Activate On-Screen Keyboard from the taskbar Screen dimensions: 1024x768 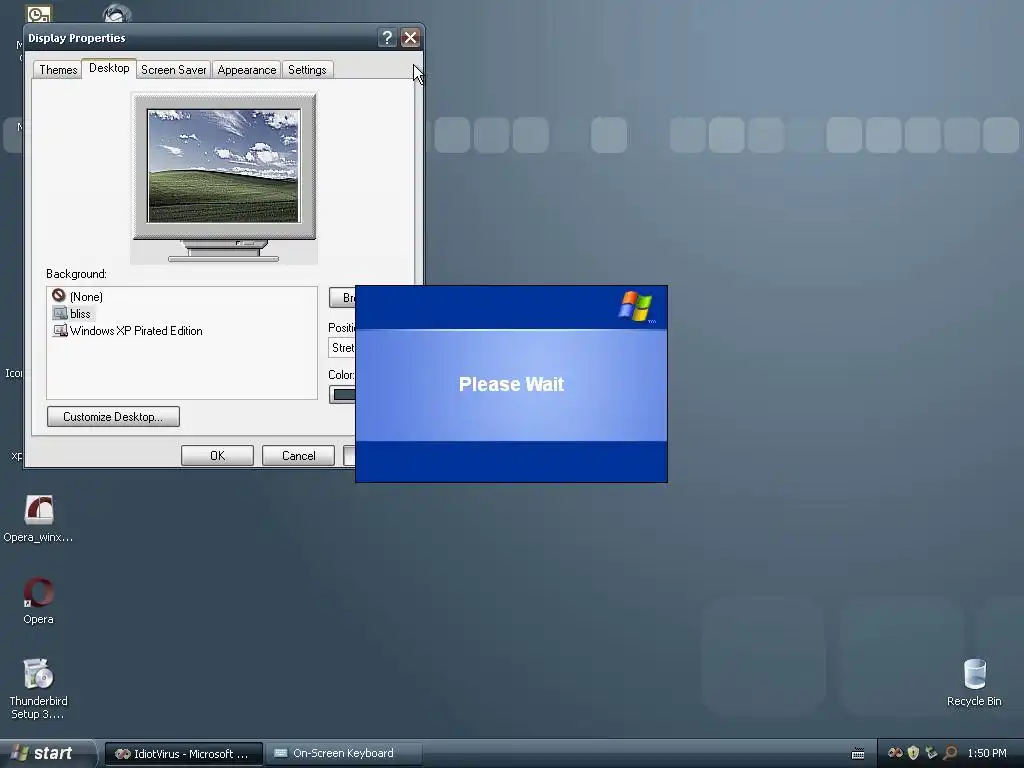[x=344, y=754]
